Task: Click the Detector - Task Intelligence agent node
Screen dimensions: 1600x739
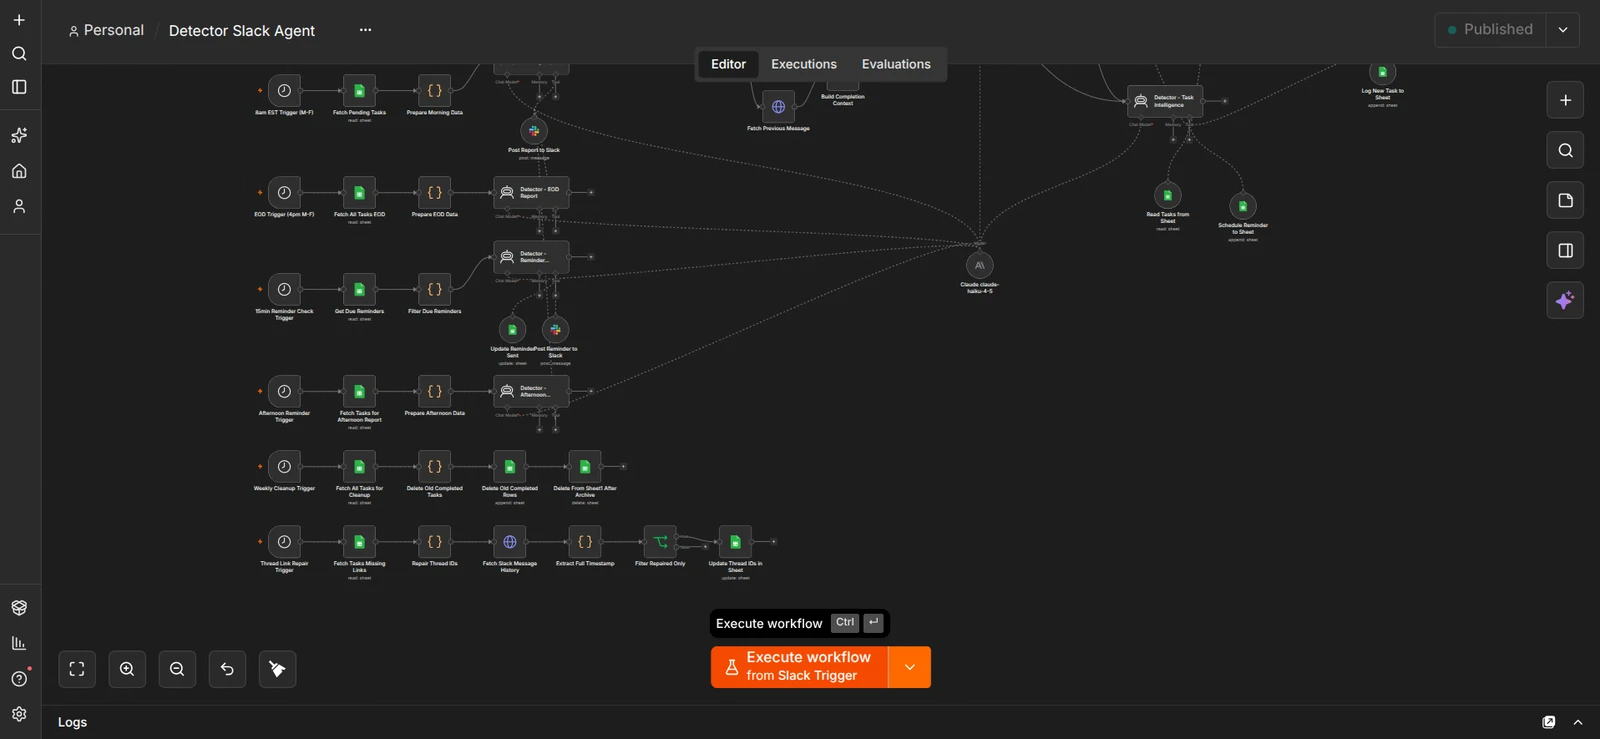Action: point(1165,101)
